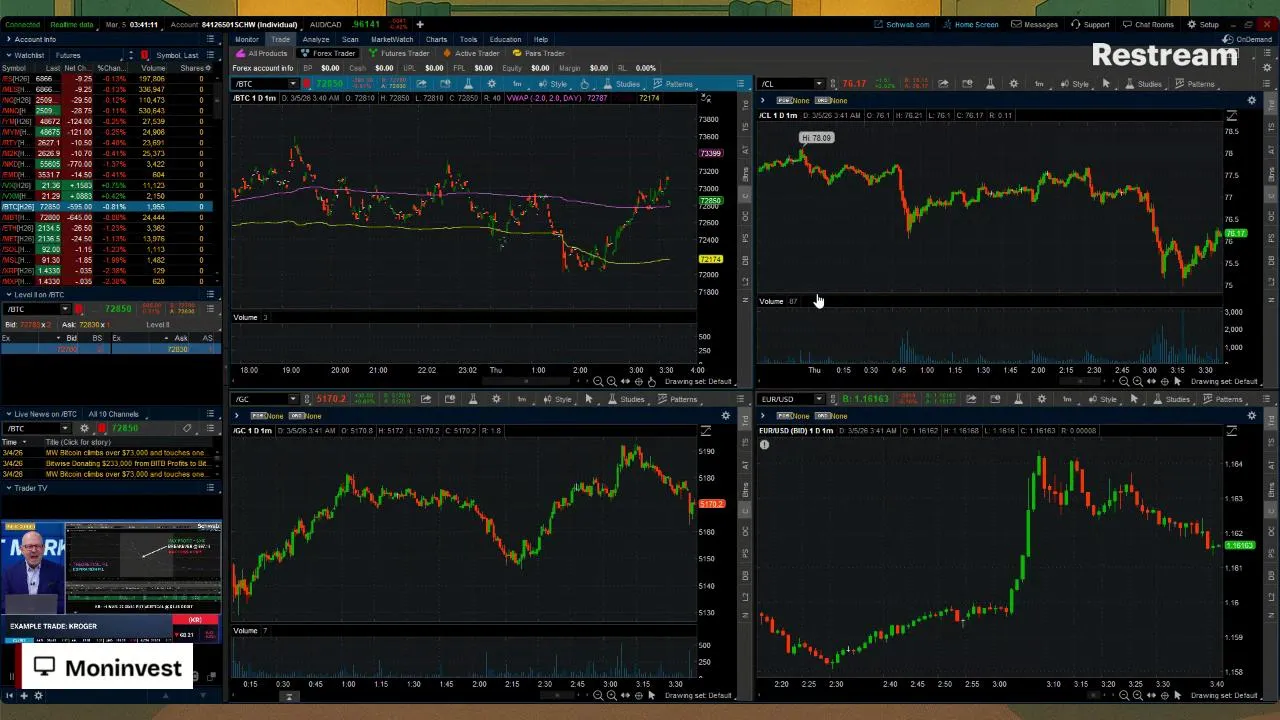The height and width of the screenshot is (720, 1280).
Task: Collapse the Live News on /BTC section
Action: 8,414
